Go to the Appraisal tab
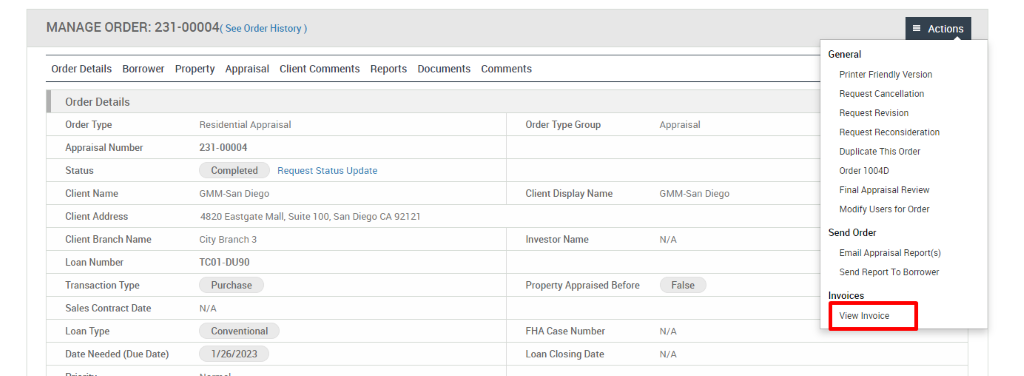 pos(247,69)
